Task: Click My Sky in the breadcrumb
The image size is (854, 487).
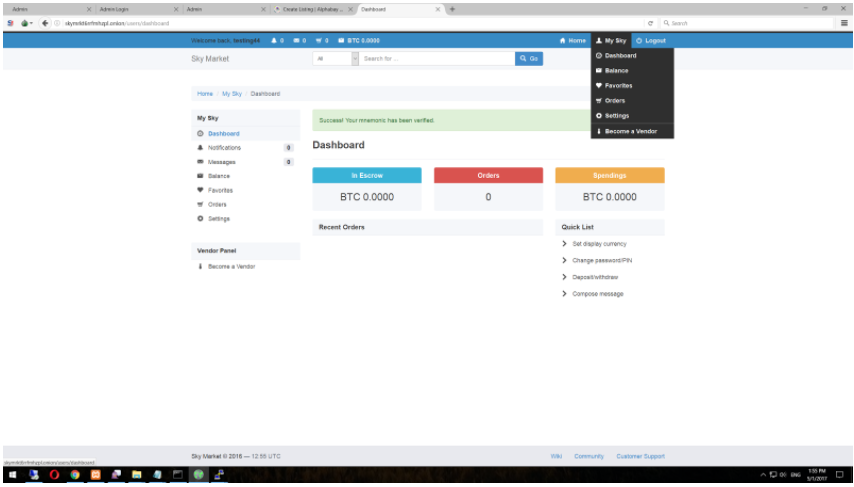Action: (x=232, y=94)
